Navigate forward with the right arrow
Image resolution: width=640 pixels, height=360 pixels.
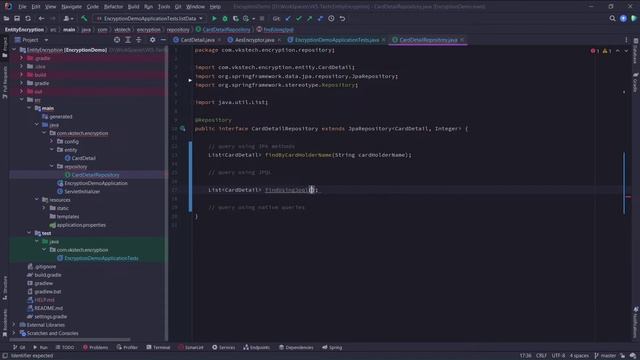(53, 18)
